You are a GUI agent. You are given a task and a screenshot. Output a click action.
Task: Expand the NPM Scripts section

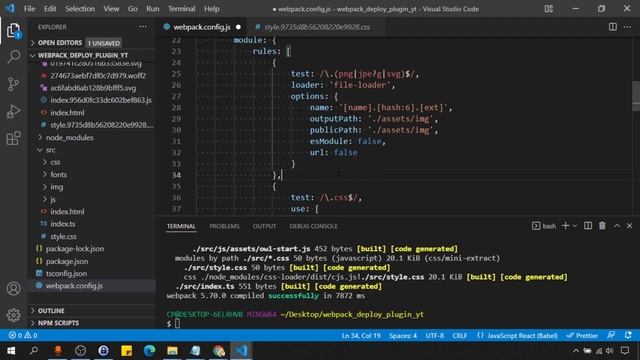(58, 323)
